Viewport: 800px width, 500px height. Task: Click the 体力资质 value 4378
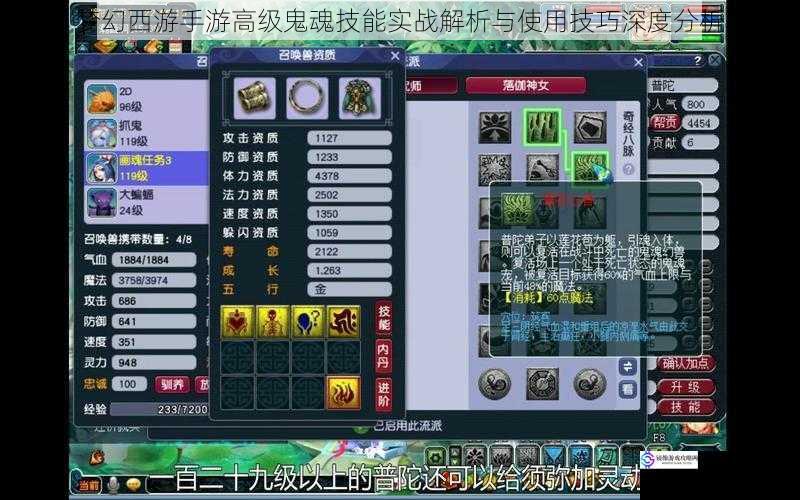(349, 176)
